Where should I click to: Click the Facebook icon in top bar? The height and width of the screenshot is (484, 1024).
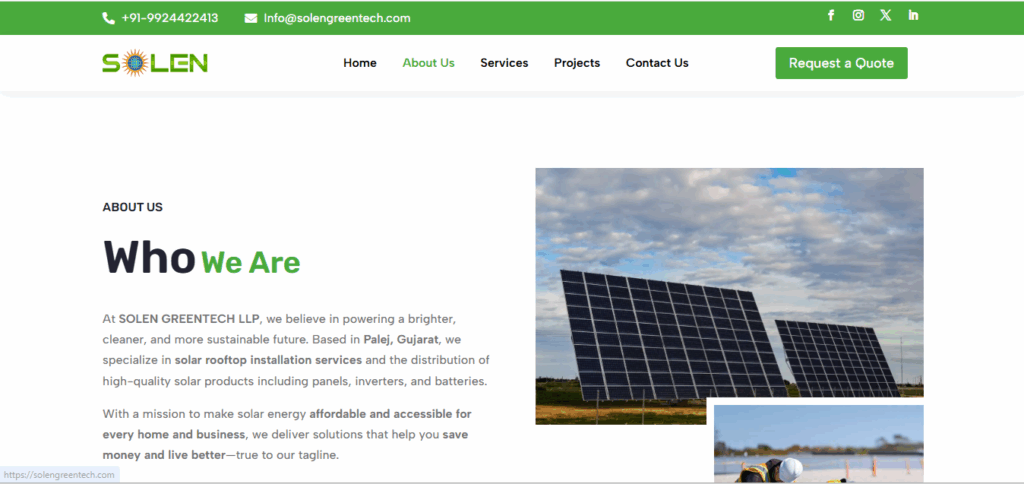[x=830, y=15]
